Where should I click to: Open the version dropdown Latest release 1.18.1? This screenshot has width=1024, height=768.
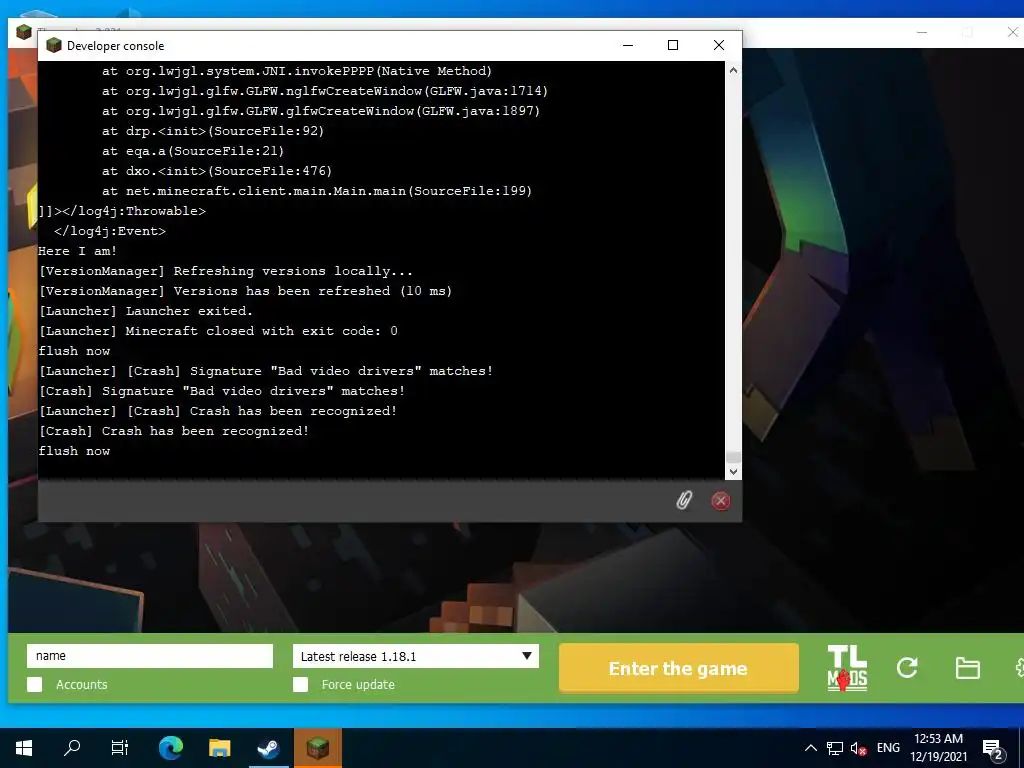click(x=415, y=656)
